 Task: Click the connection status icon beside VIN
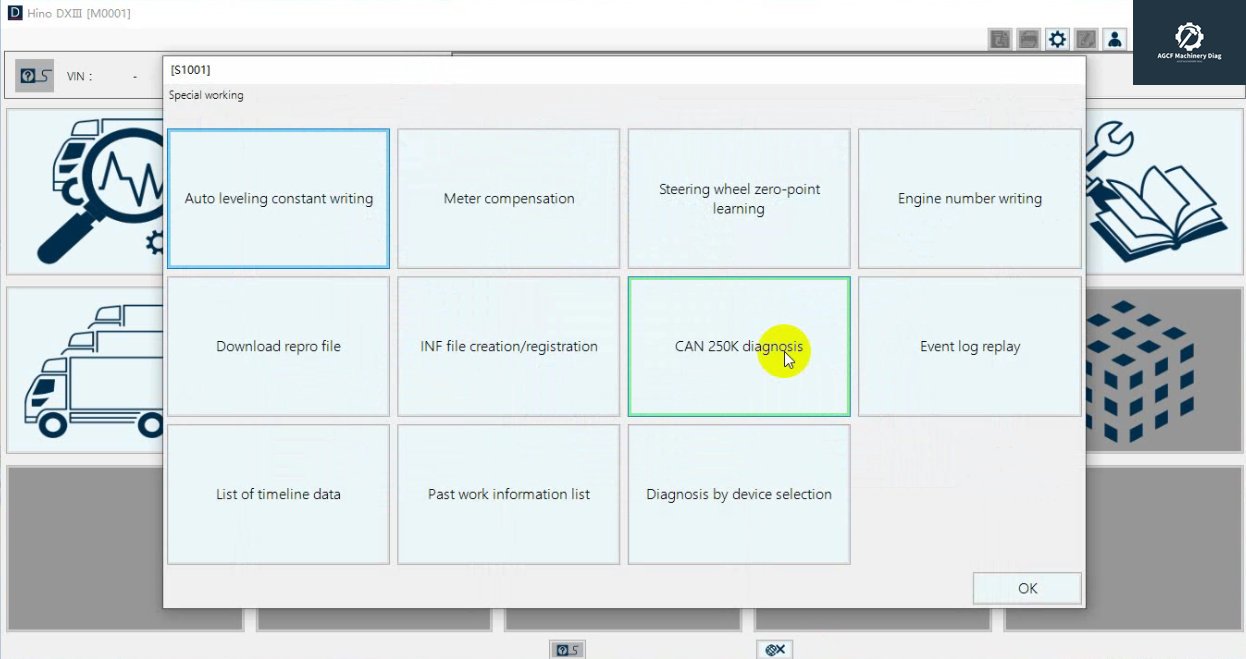[x=35, y=76]
